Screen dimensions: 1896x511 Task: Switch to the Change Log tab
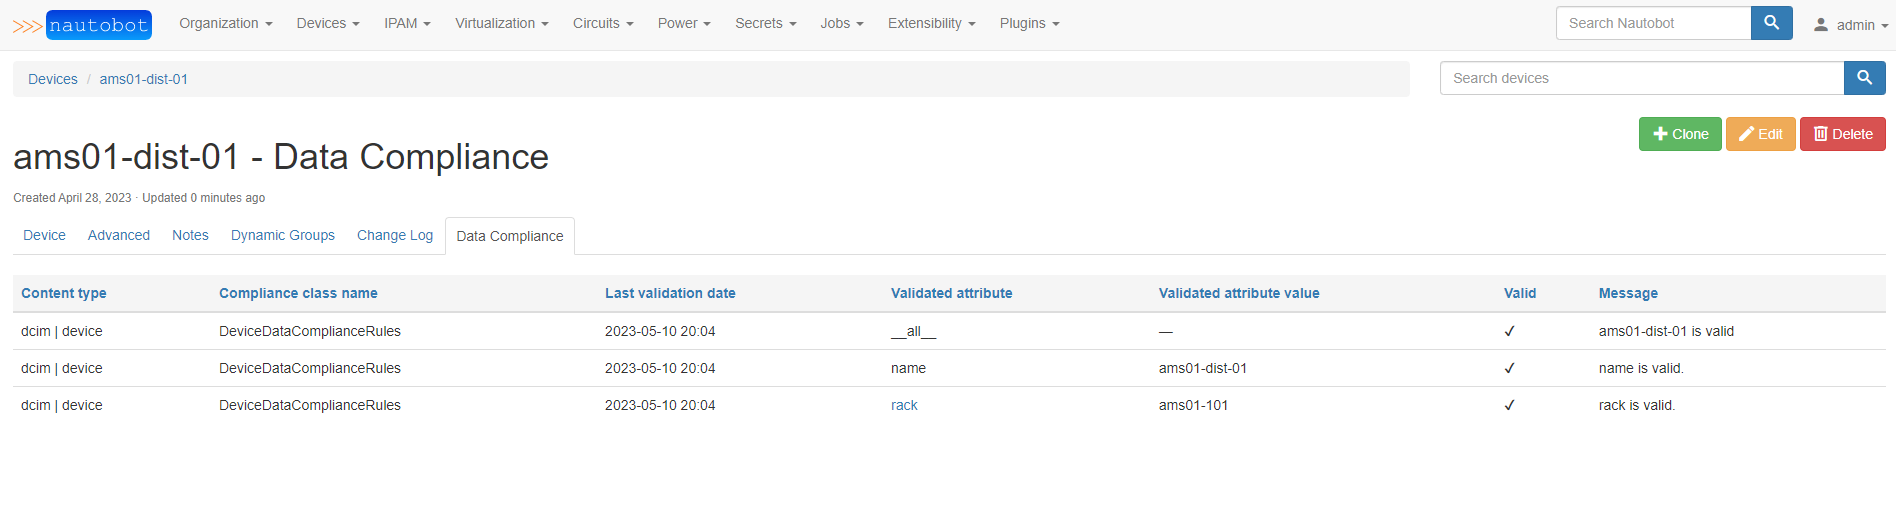coord(394,235)
